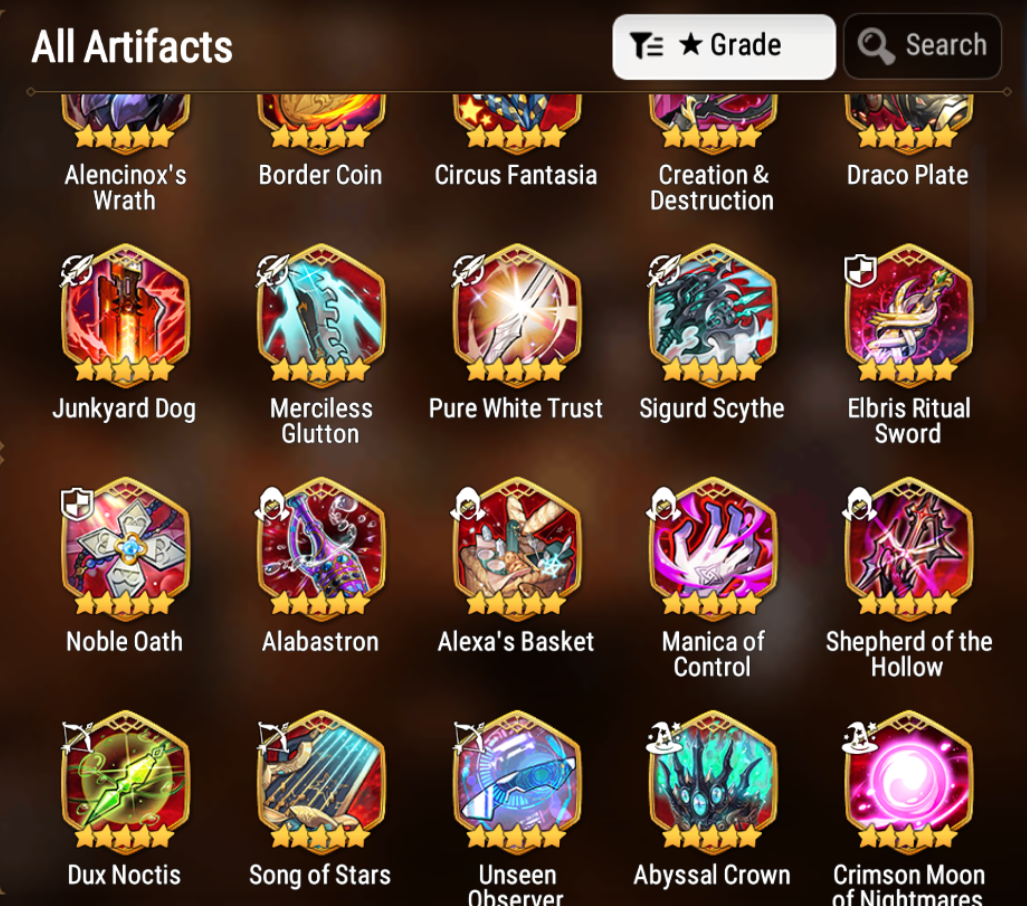Select the Song of Stars artifact
This screenshot has height=906, width=1027.
click(x=320, y=782)
